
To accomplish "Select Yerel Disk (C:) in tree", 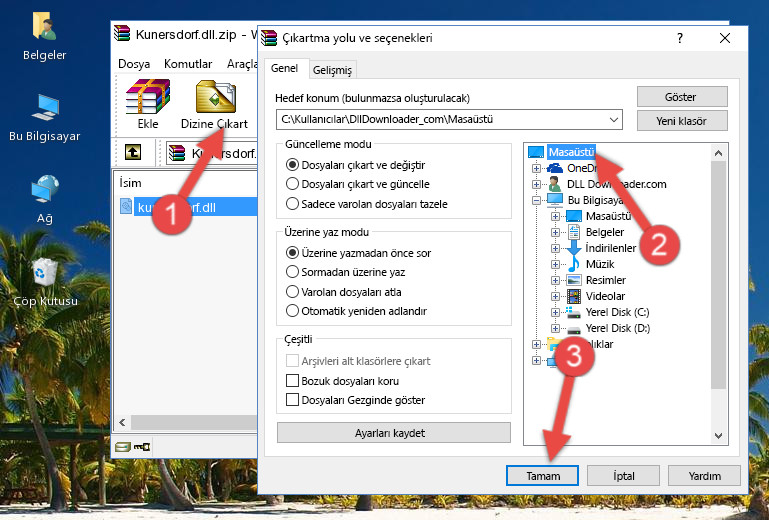I will point(617,312).
